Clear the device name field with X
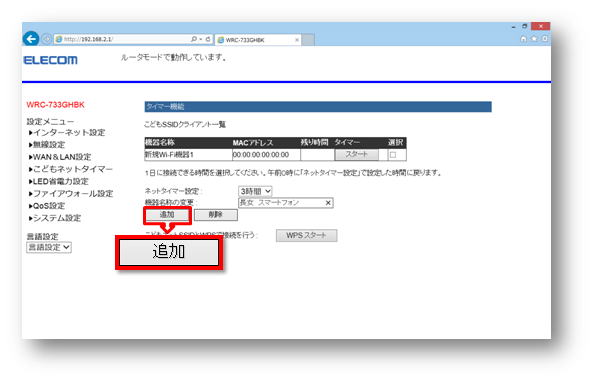 328,203
